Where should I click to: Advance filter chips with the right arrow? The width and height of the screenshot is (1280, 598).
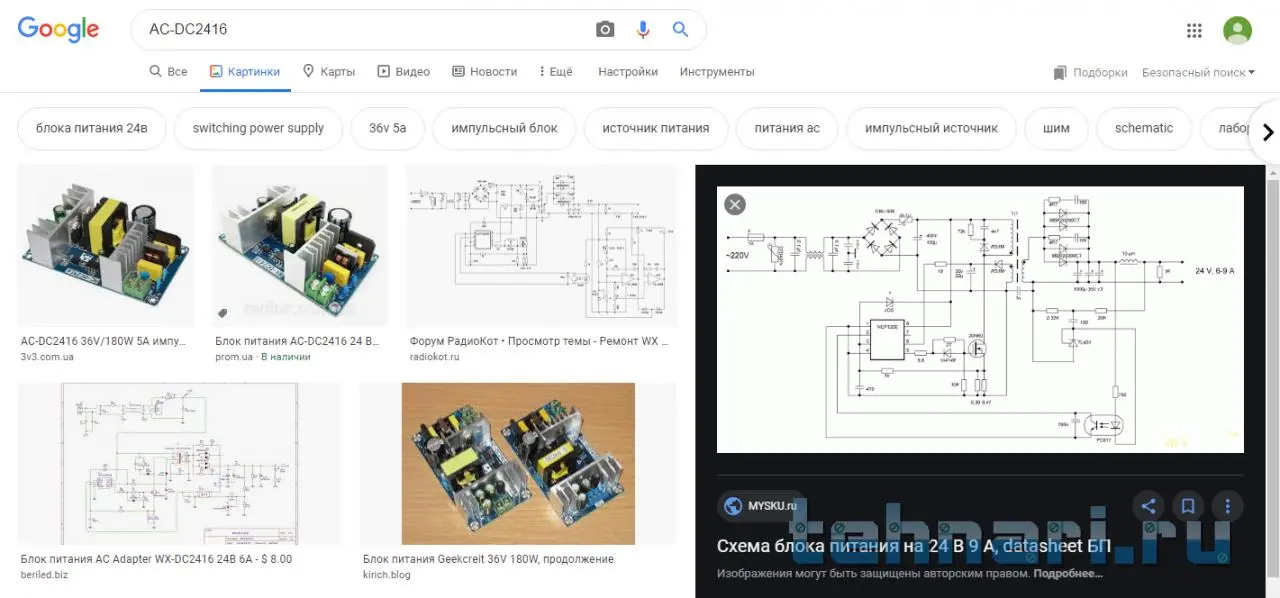[1267, 131]
